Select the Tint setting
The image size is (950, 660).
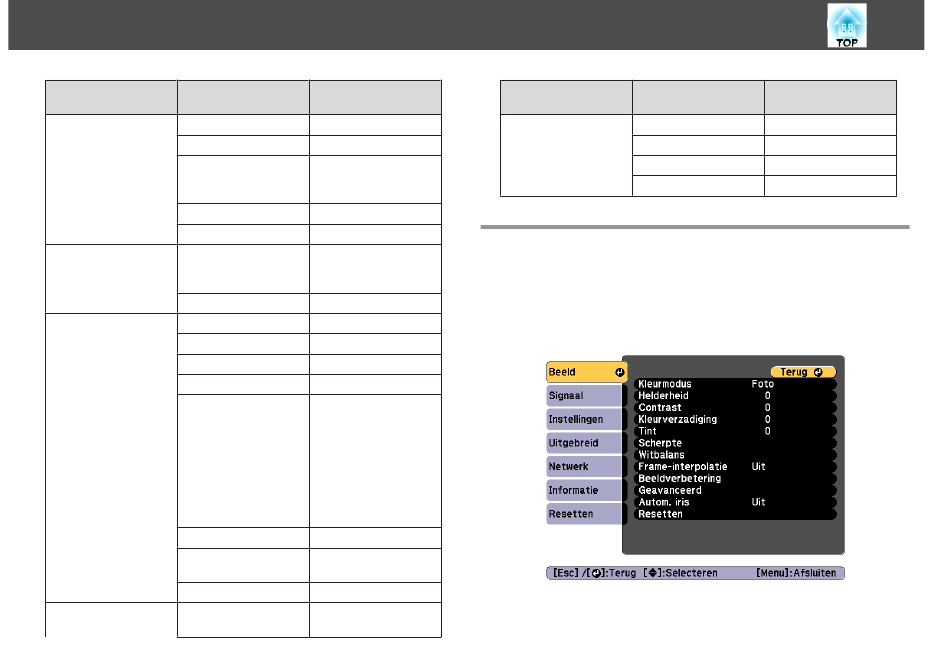point(735,432)
